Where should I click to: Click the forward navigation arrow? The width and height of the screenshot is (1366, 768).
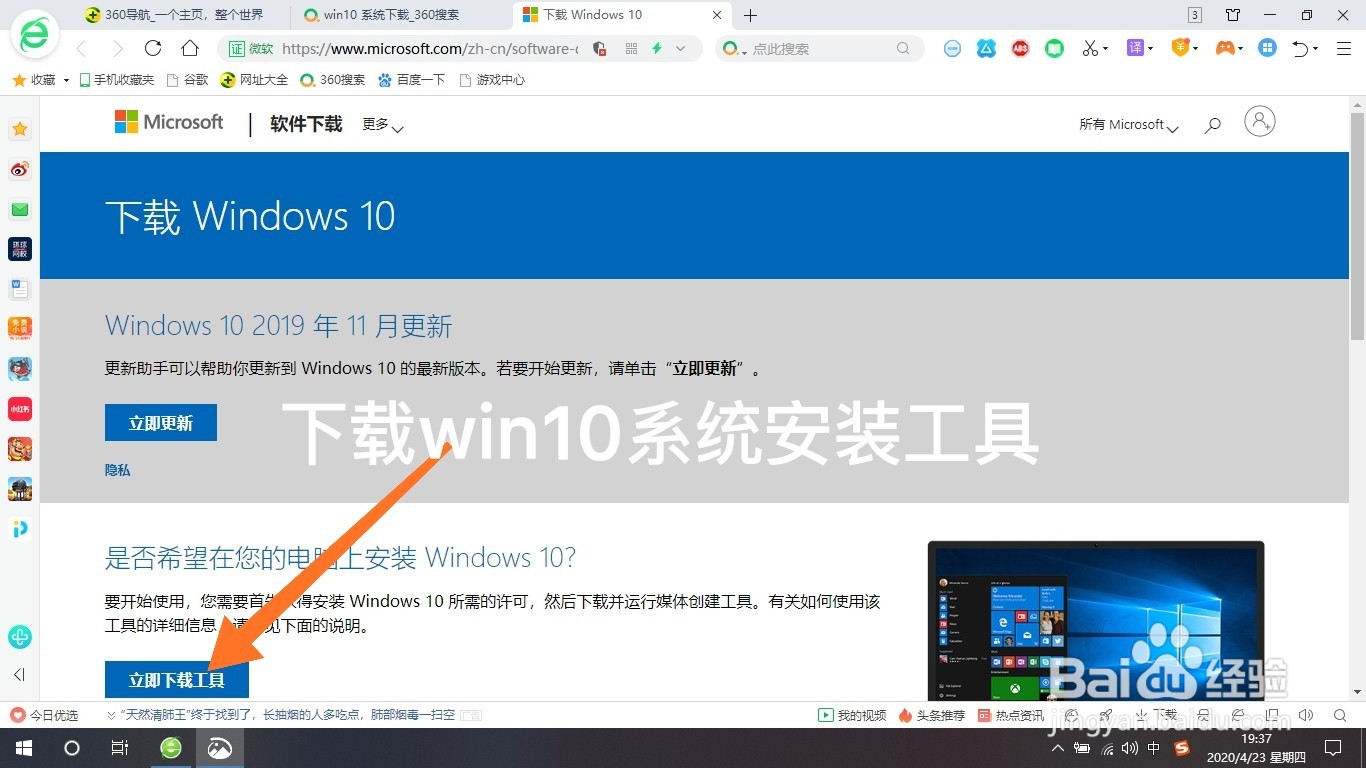118,48
